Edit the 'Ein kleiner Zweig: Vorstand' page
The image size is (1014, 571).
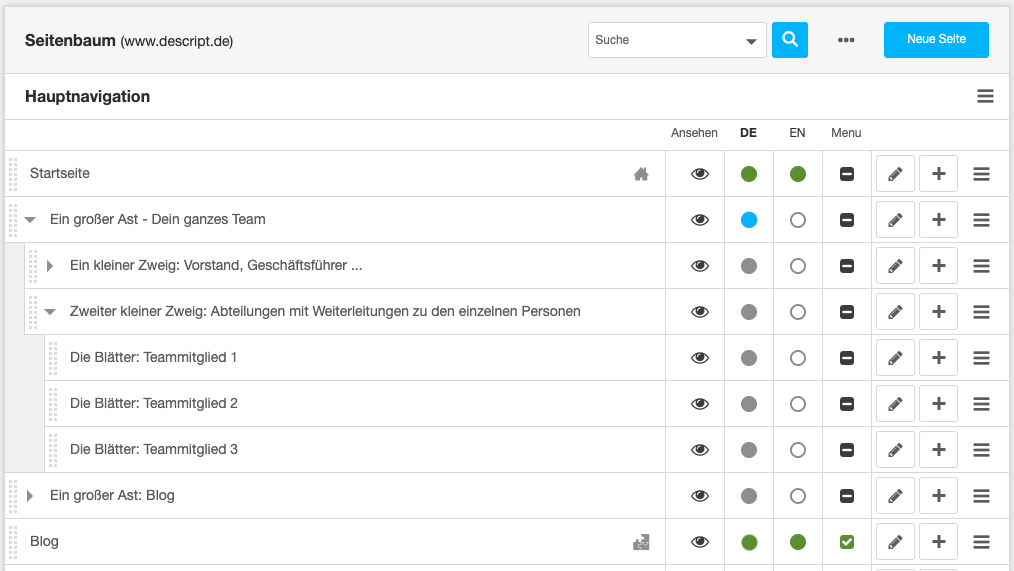tap(895, 266)
